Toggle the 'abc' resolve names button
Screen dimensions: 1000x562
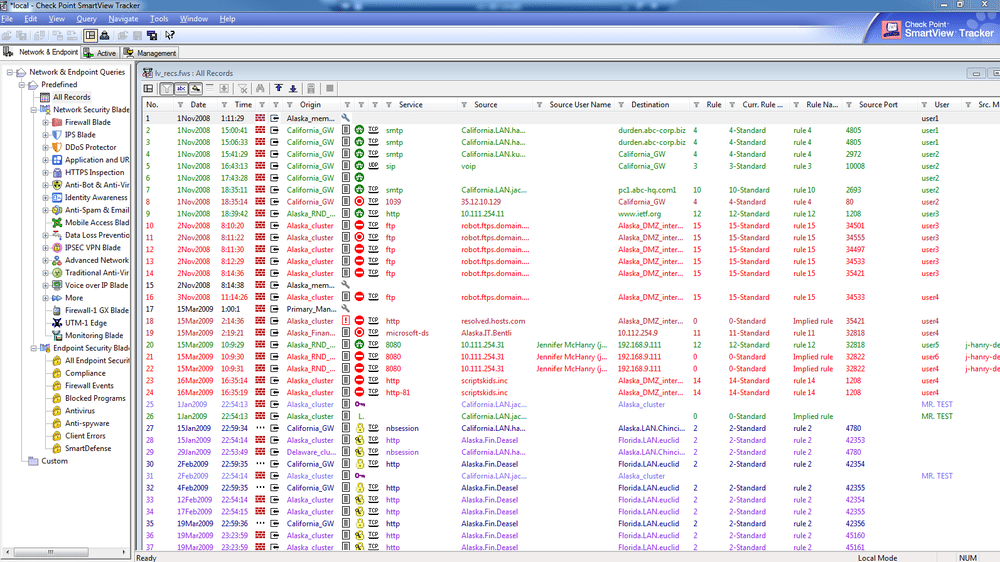pyautogui.click(x=181, y=89)
